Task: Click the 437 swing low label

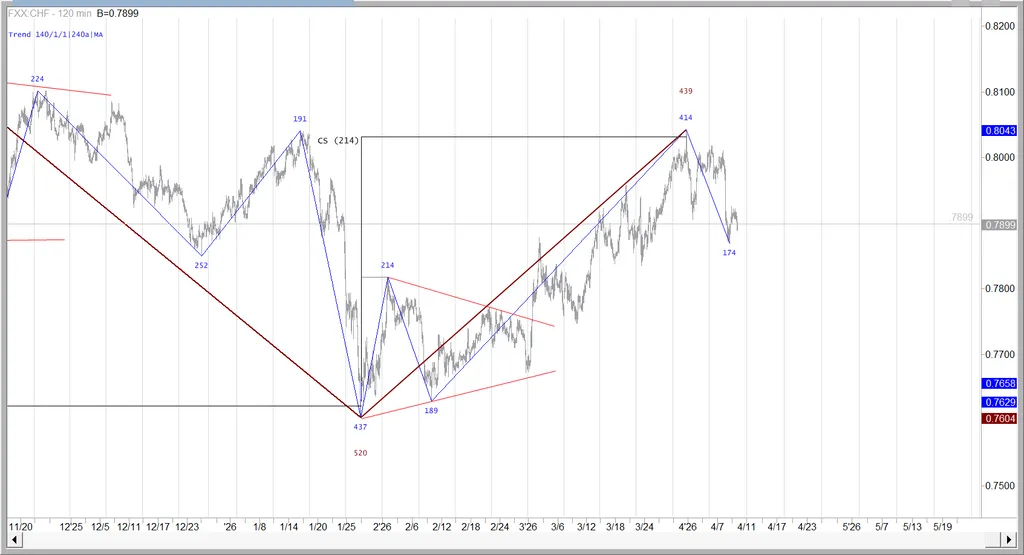Action: [x=360, y=427]
